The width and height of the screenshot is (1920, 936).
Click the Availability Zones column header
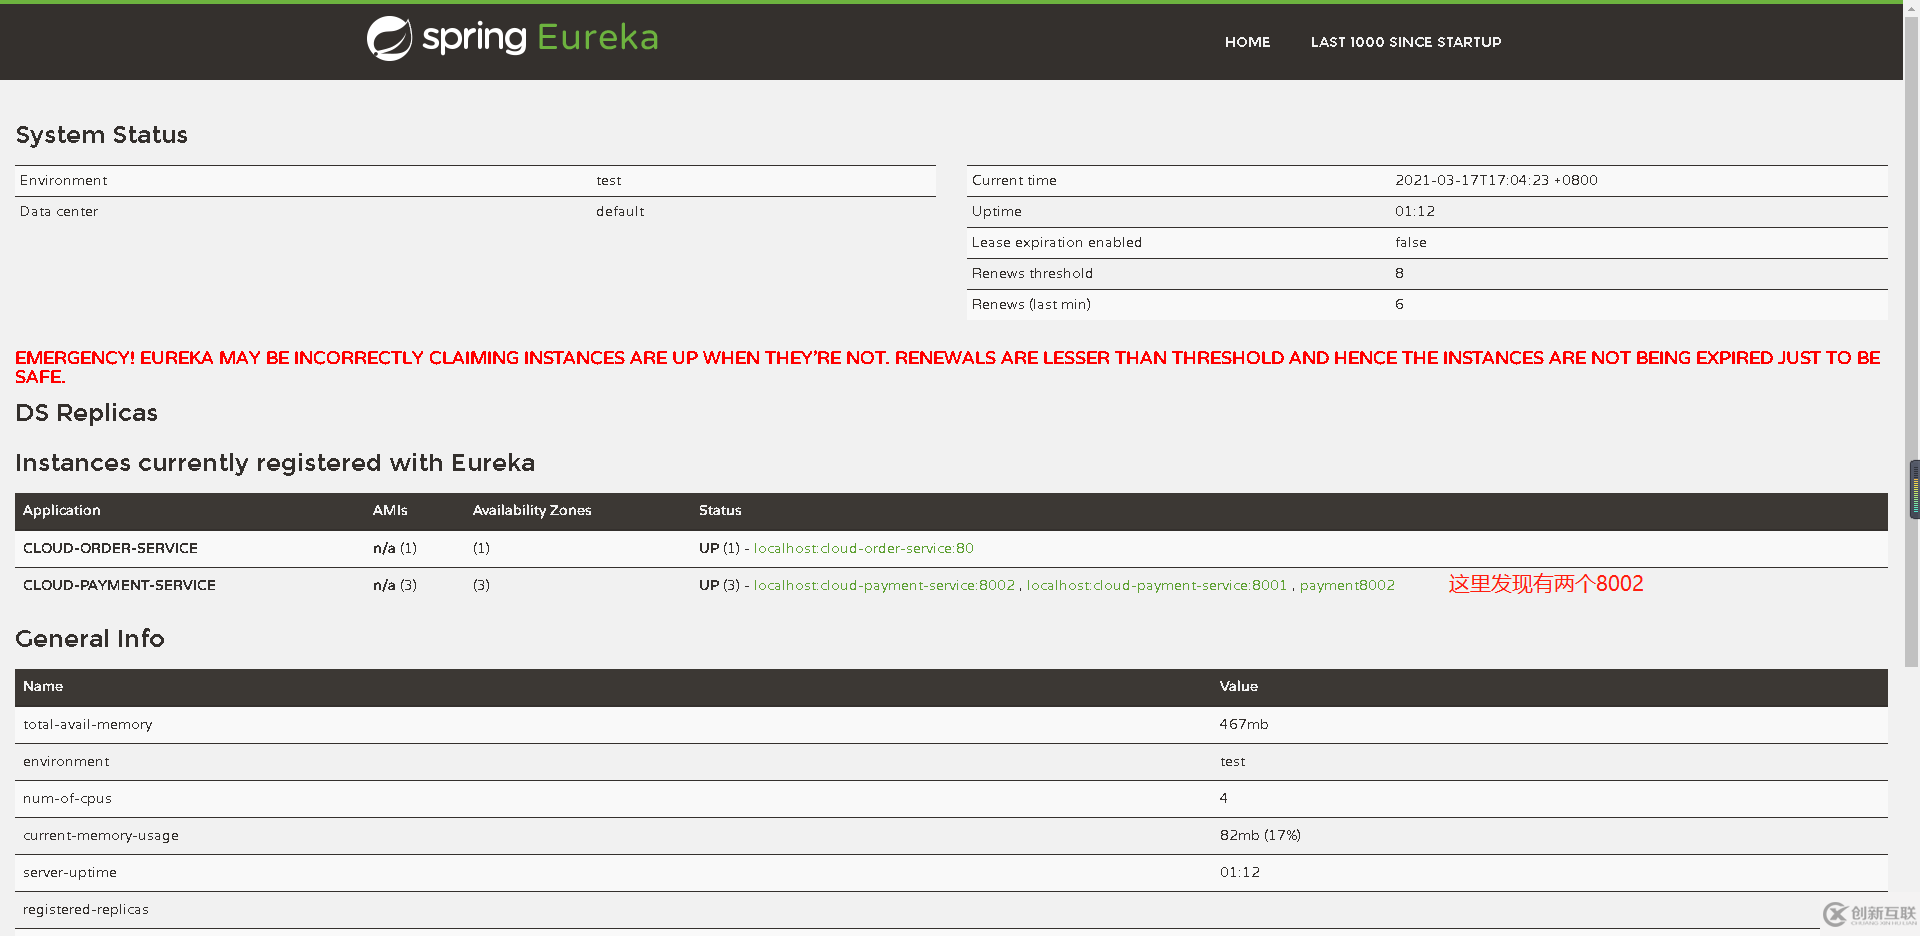point(532,510)
